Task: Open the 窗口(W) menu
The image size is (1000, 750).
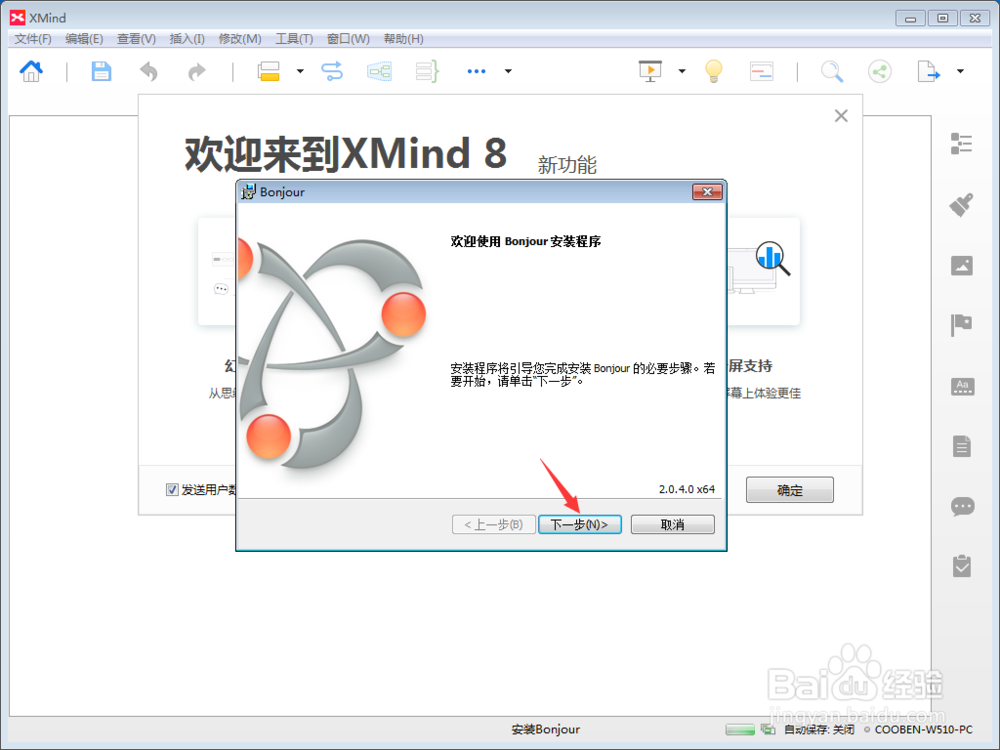Action: tap(348, 39)
